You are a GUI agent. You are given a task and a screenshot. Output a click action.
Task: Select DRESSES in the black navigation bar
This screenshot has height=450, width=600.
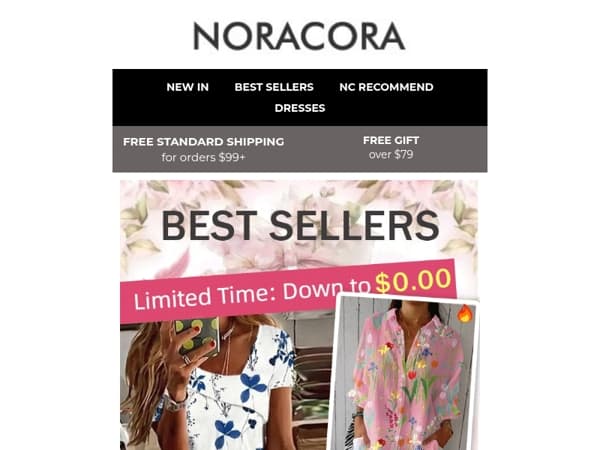coord(300,108)
